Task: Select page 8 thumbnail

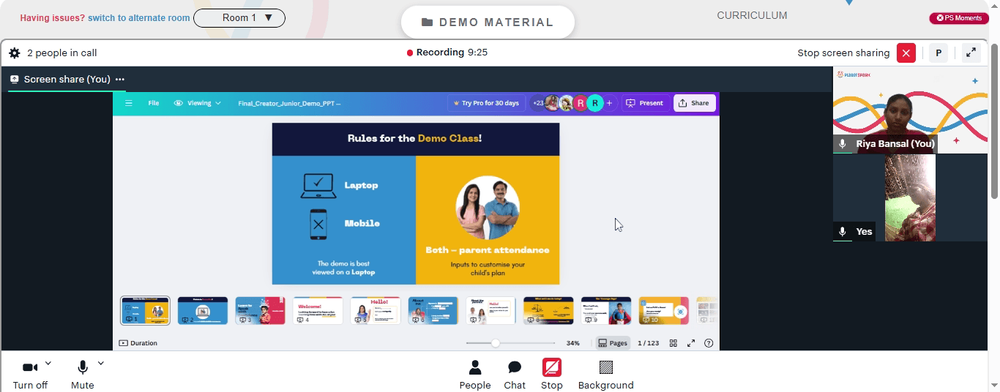Action: click(x=548, y=310)
